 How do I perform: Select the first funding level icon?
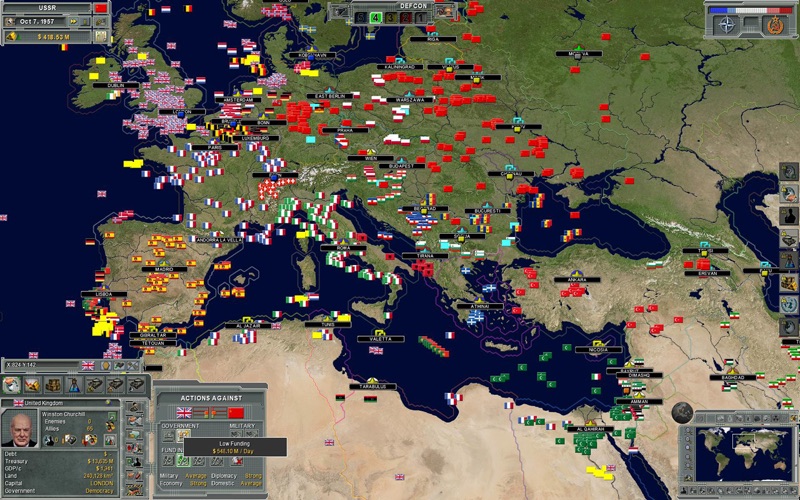(168, 461)
